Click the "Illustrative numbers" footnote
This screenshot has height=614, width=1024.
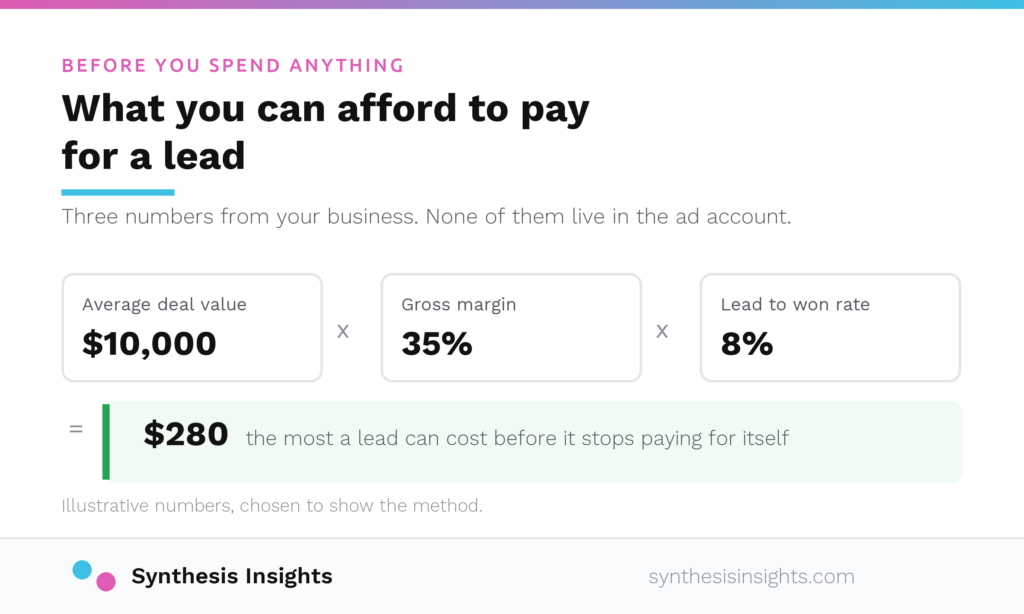(x=272, y=506)
